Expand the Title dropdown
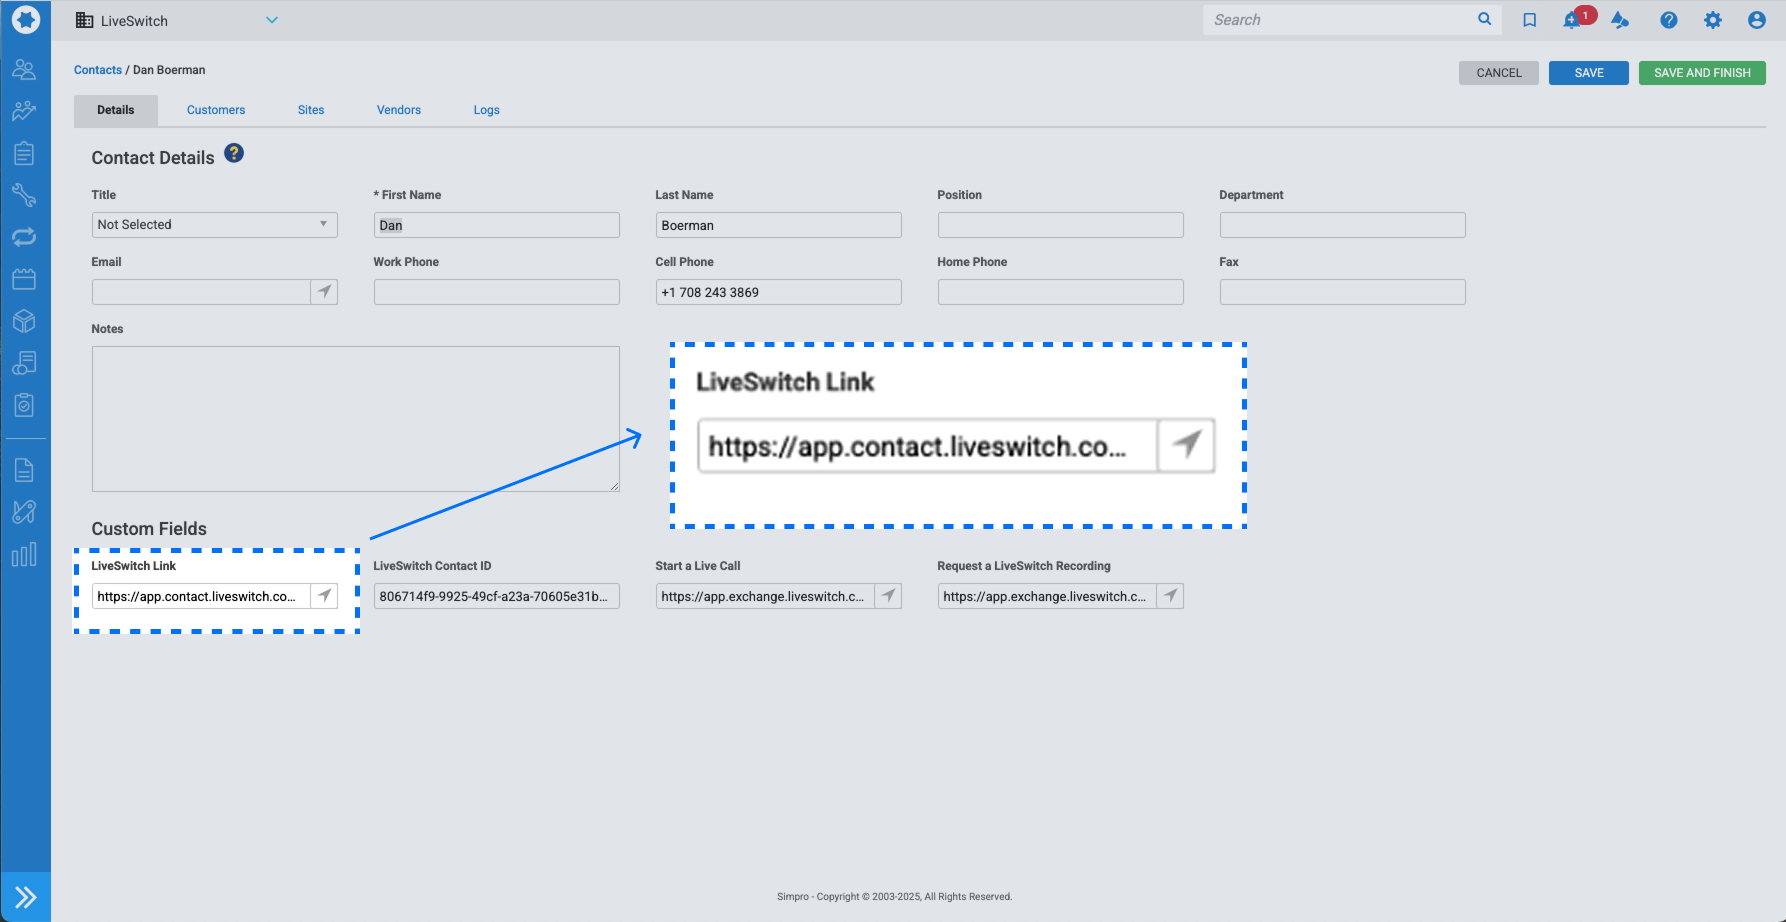Screen dimensions: 1786x922 214,225
